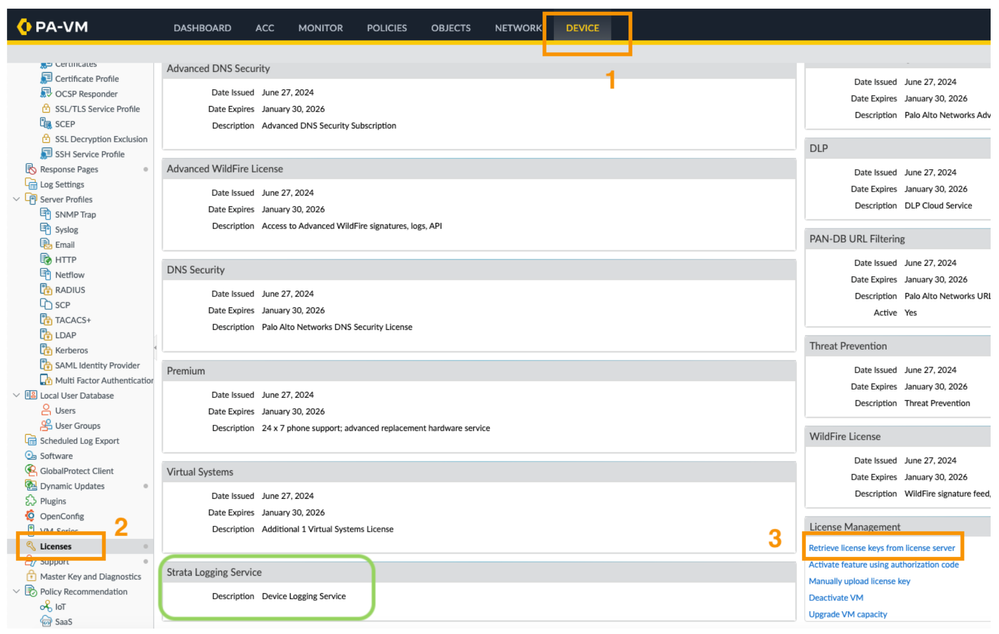This screenshot has width=999, height=634.
Task: Open the Users icon under Local User Database
Action: click(46, 410)
